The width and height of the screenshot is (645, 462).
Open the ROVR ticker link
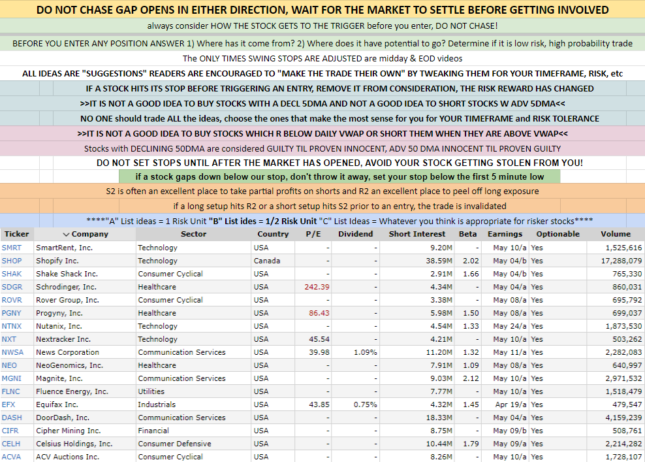coord(12,300)
